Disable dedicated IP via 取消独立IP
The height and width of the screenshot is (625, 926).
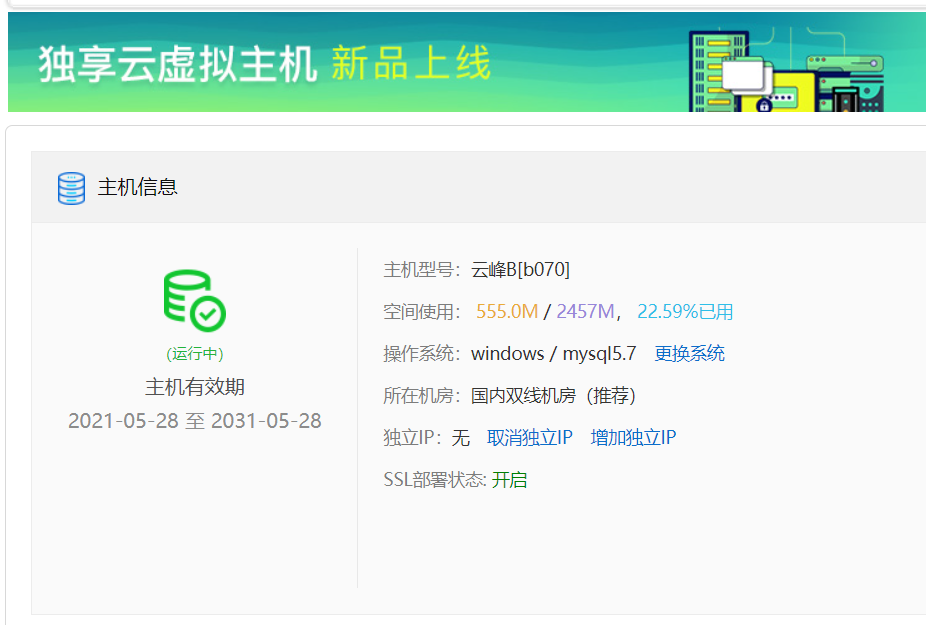click(528, 437)
